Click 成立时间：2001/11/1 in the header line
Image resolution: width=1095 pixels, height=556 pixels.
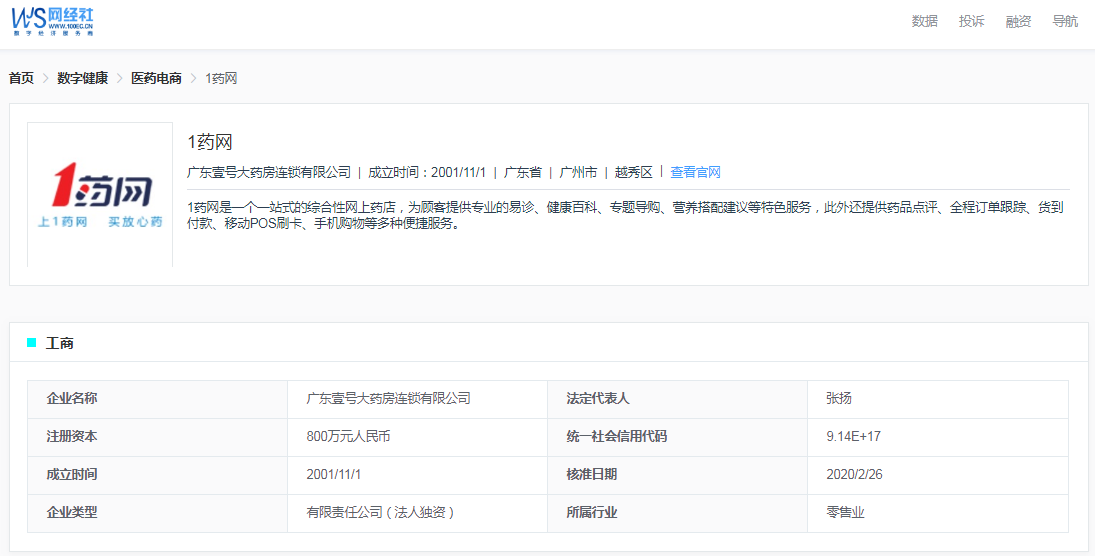point(427,172)
